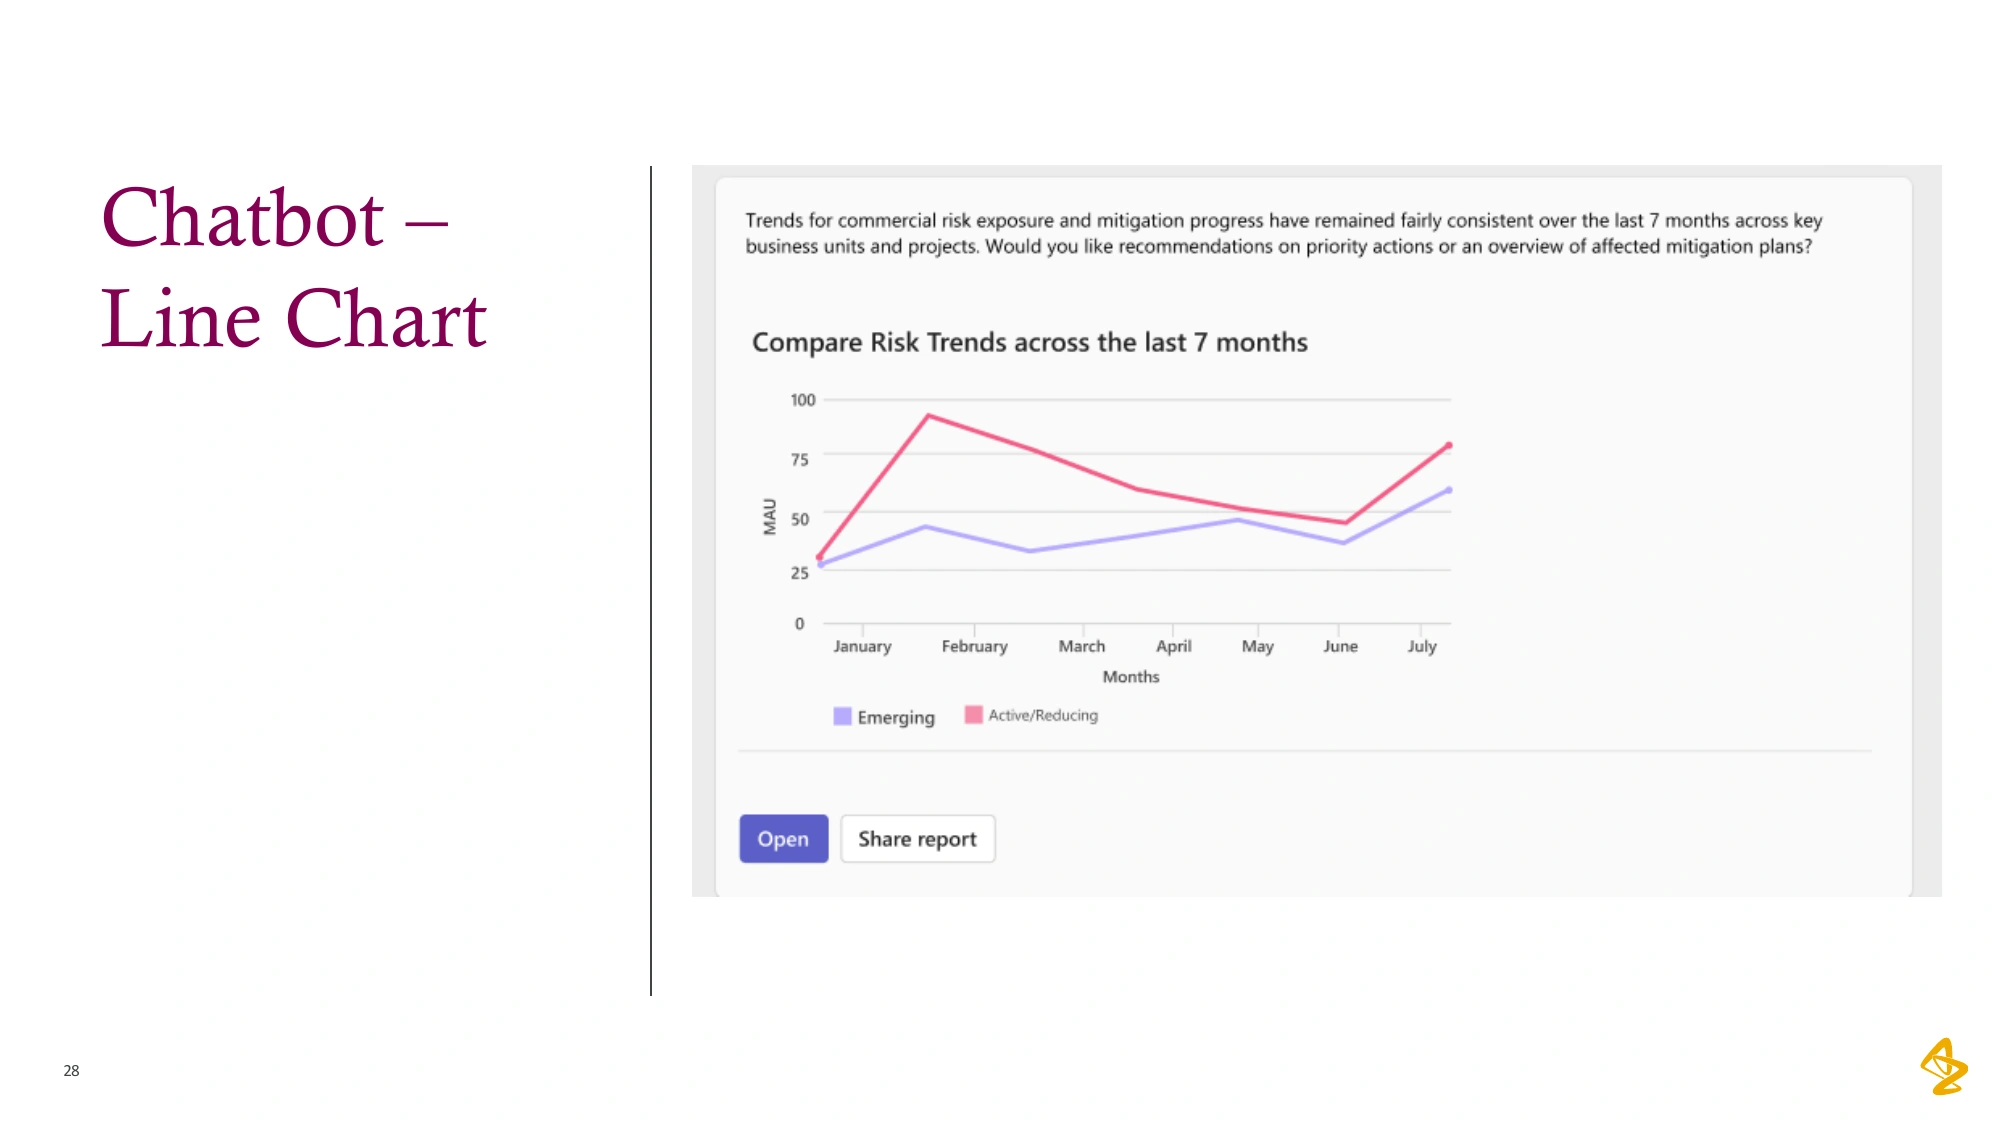Click the slide number 28

coord(71,1070)
